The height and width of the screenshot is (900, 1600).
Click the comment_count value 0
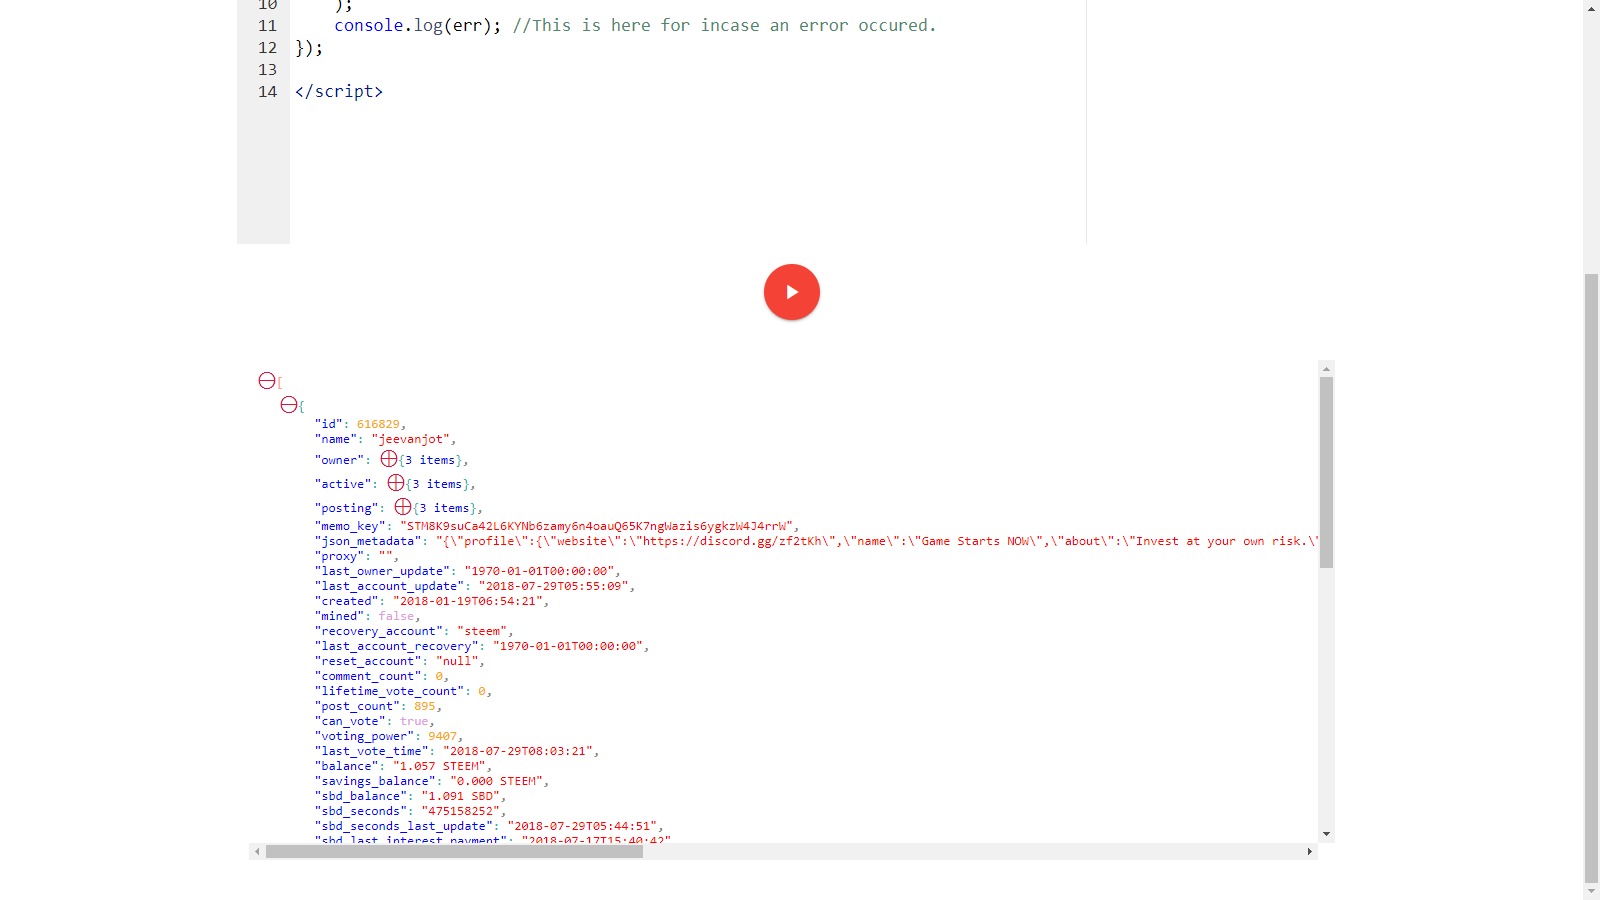[x=439, y=676]
